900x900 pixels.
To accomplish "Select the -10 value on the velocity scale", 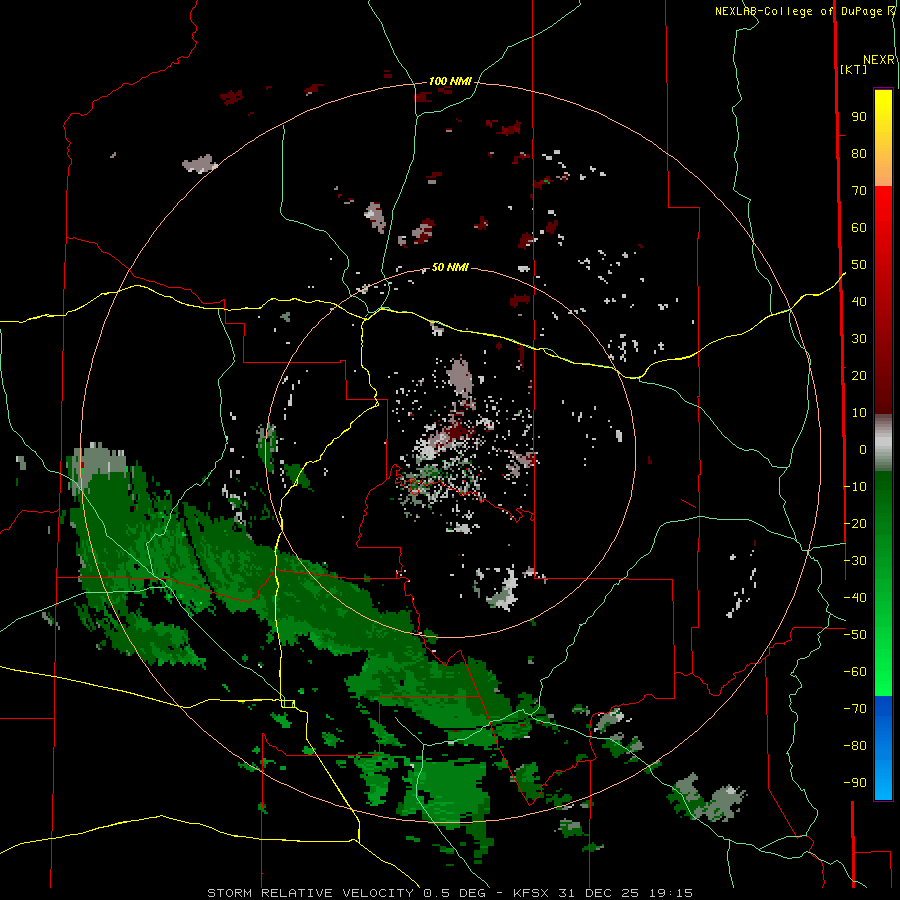I will 855,487.
